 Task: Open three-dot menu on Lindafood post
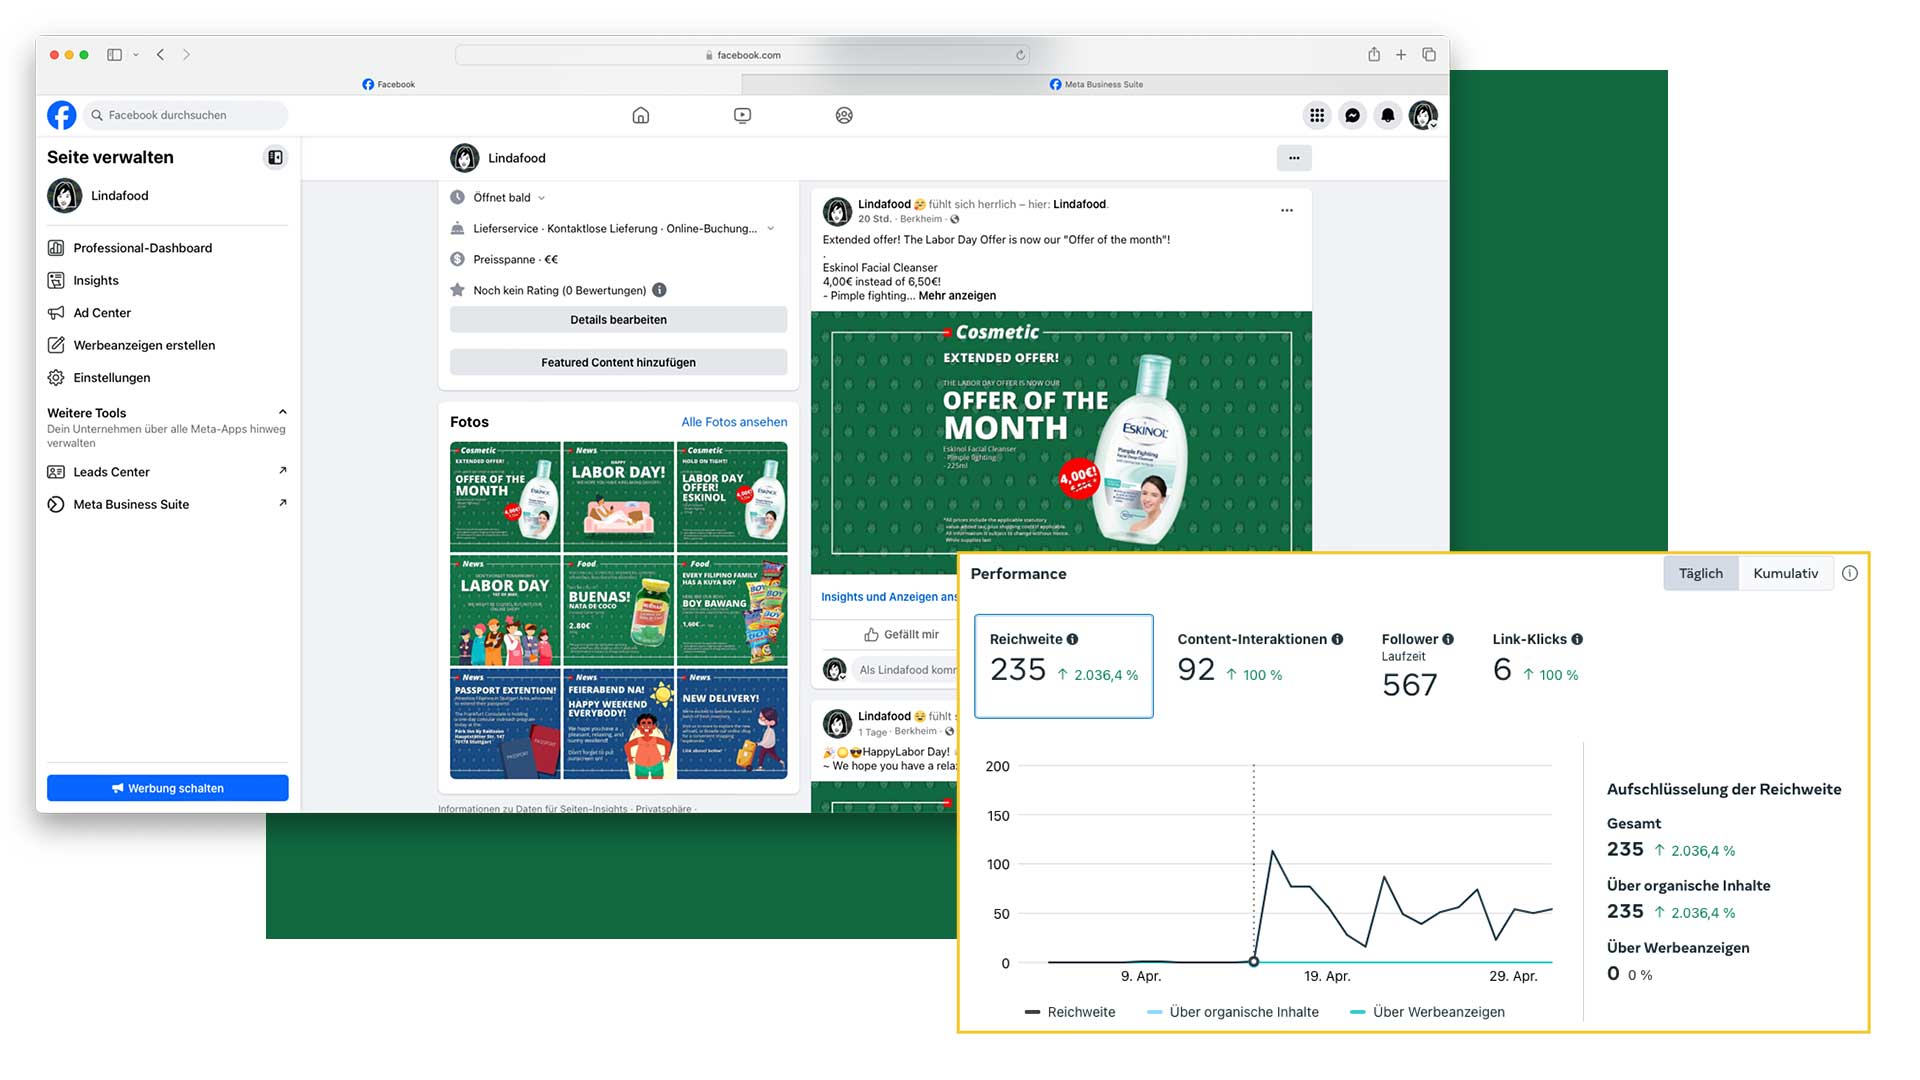tap(1287, 210)
